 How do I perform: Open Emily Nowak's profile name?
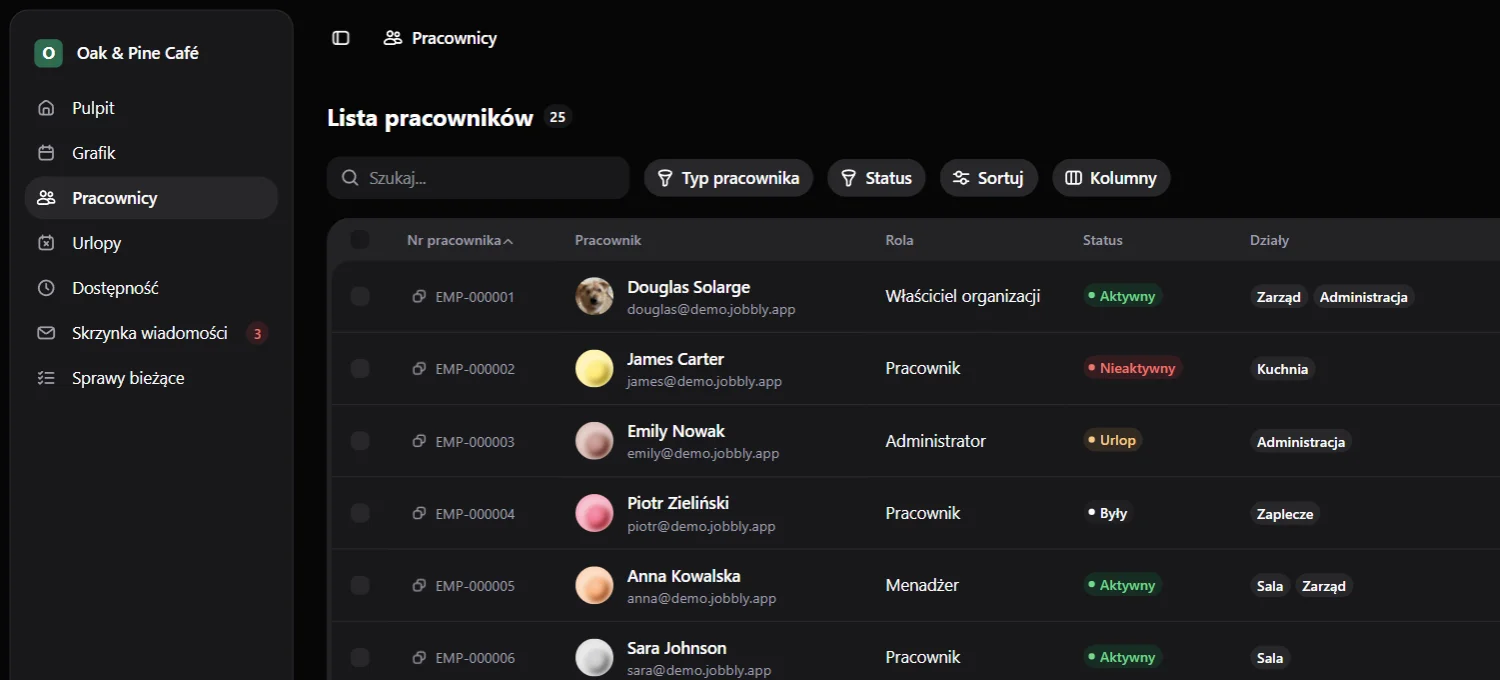676,431
